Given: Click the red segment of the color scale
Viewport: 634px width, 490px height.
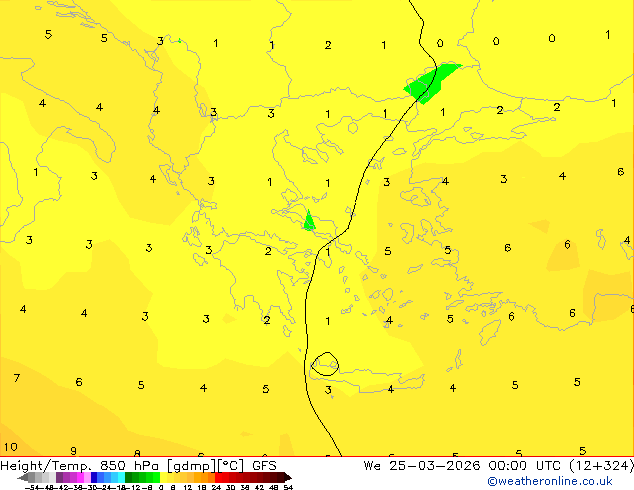Looking at the screenshot, I should tap(240, 477).
